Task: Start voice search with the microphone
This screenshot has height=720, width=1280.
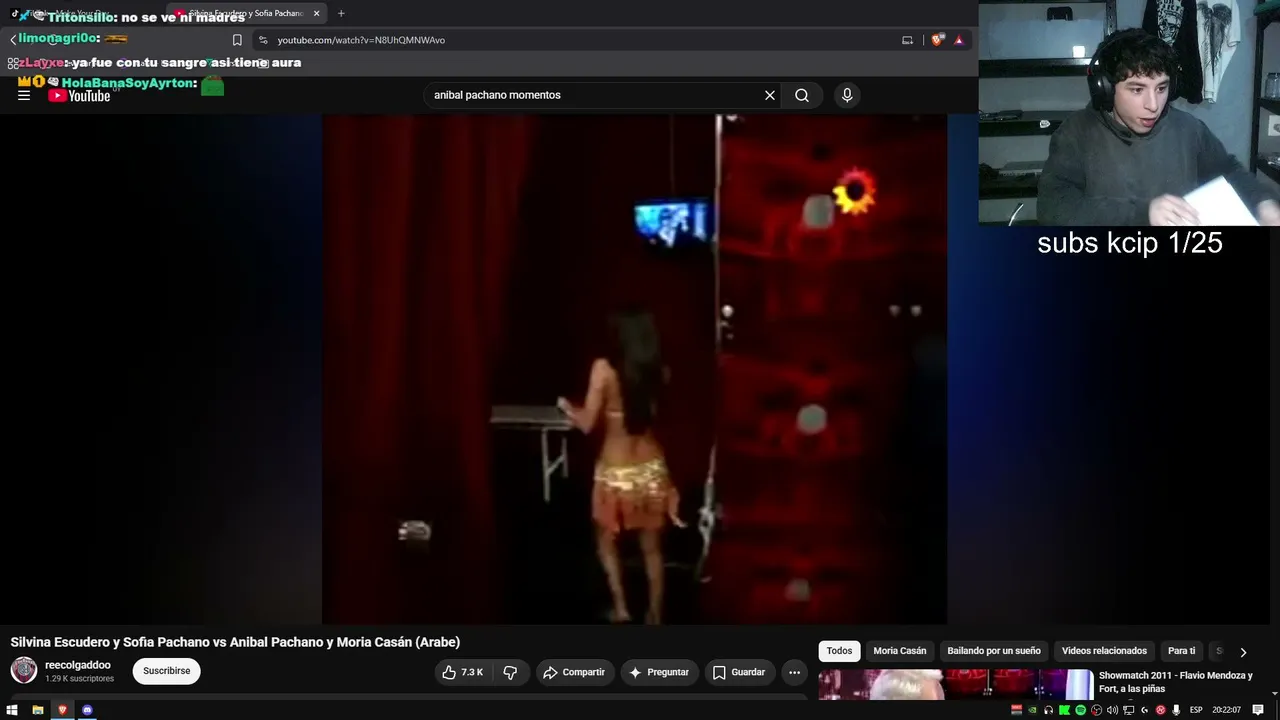Action: [x=847, y=95]
